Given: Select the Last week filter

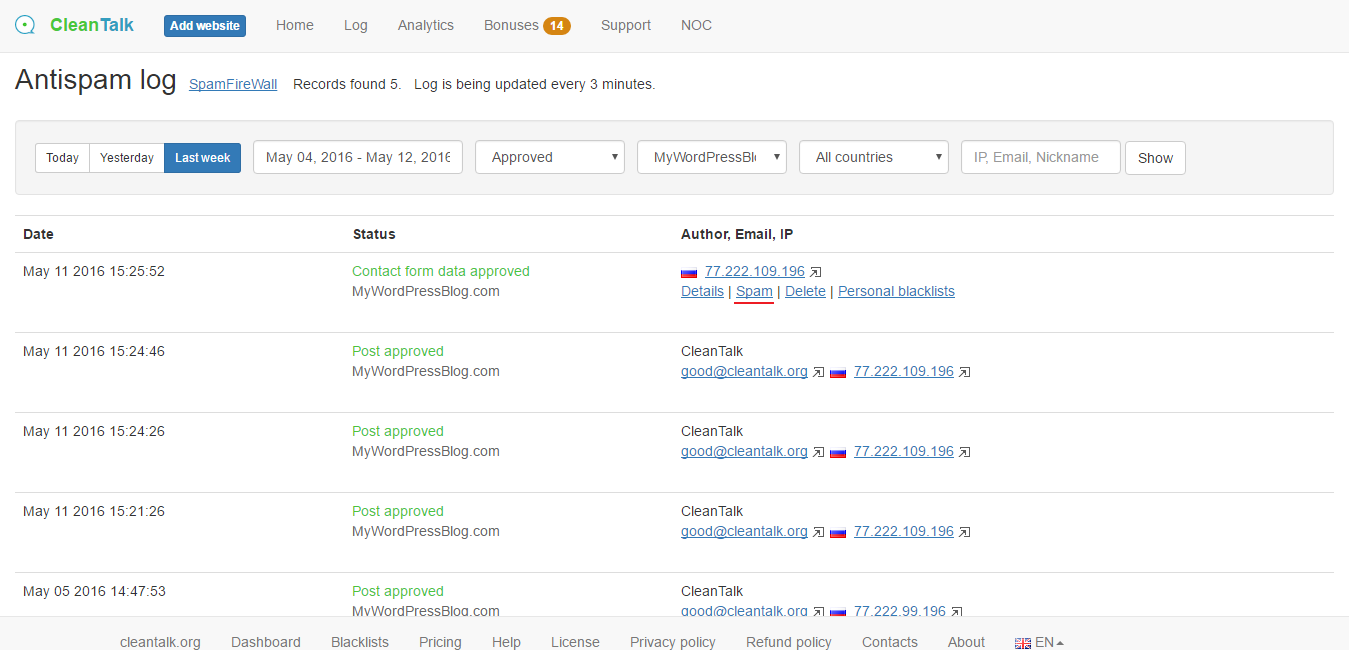Looking at the screenshot, I should pos(203,158).
